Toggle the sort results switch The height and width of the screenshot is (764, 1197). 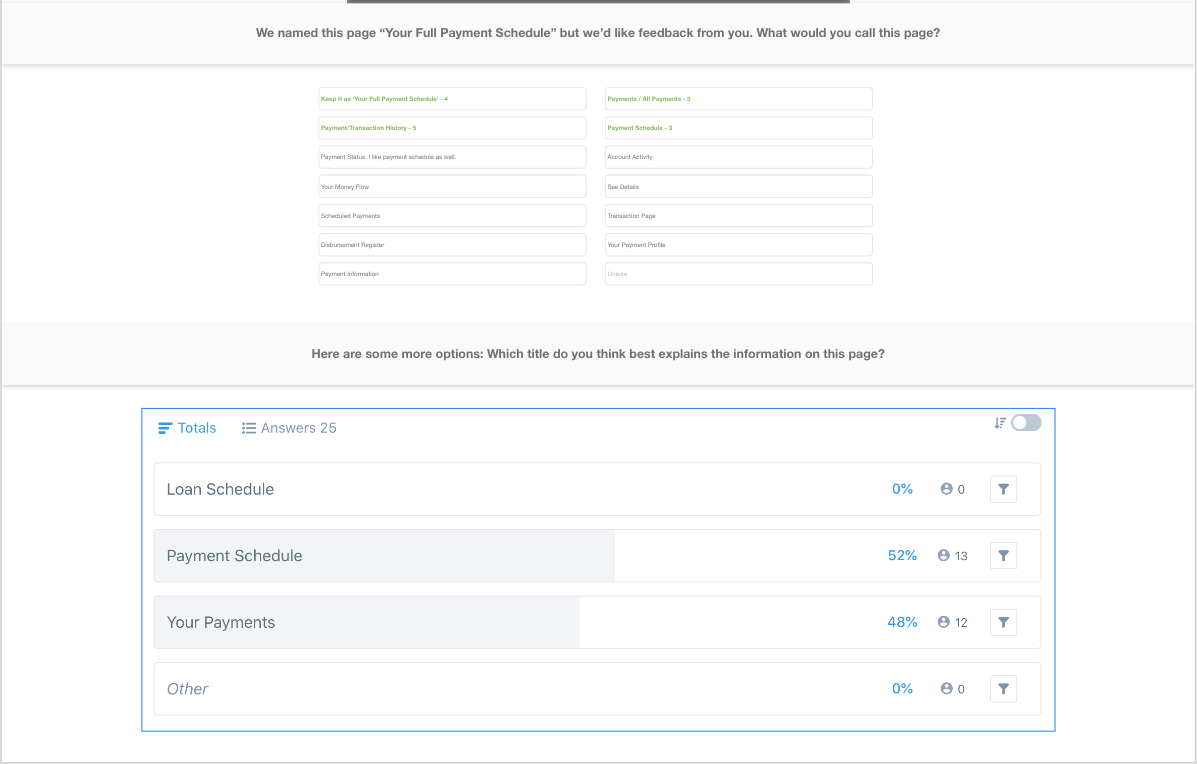pos(1026,423)
